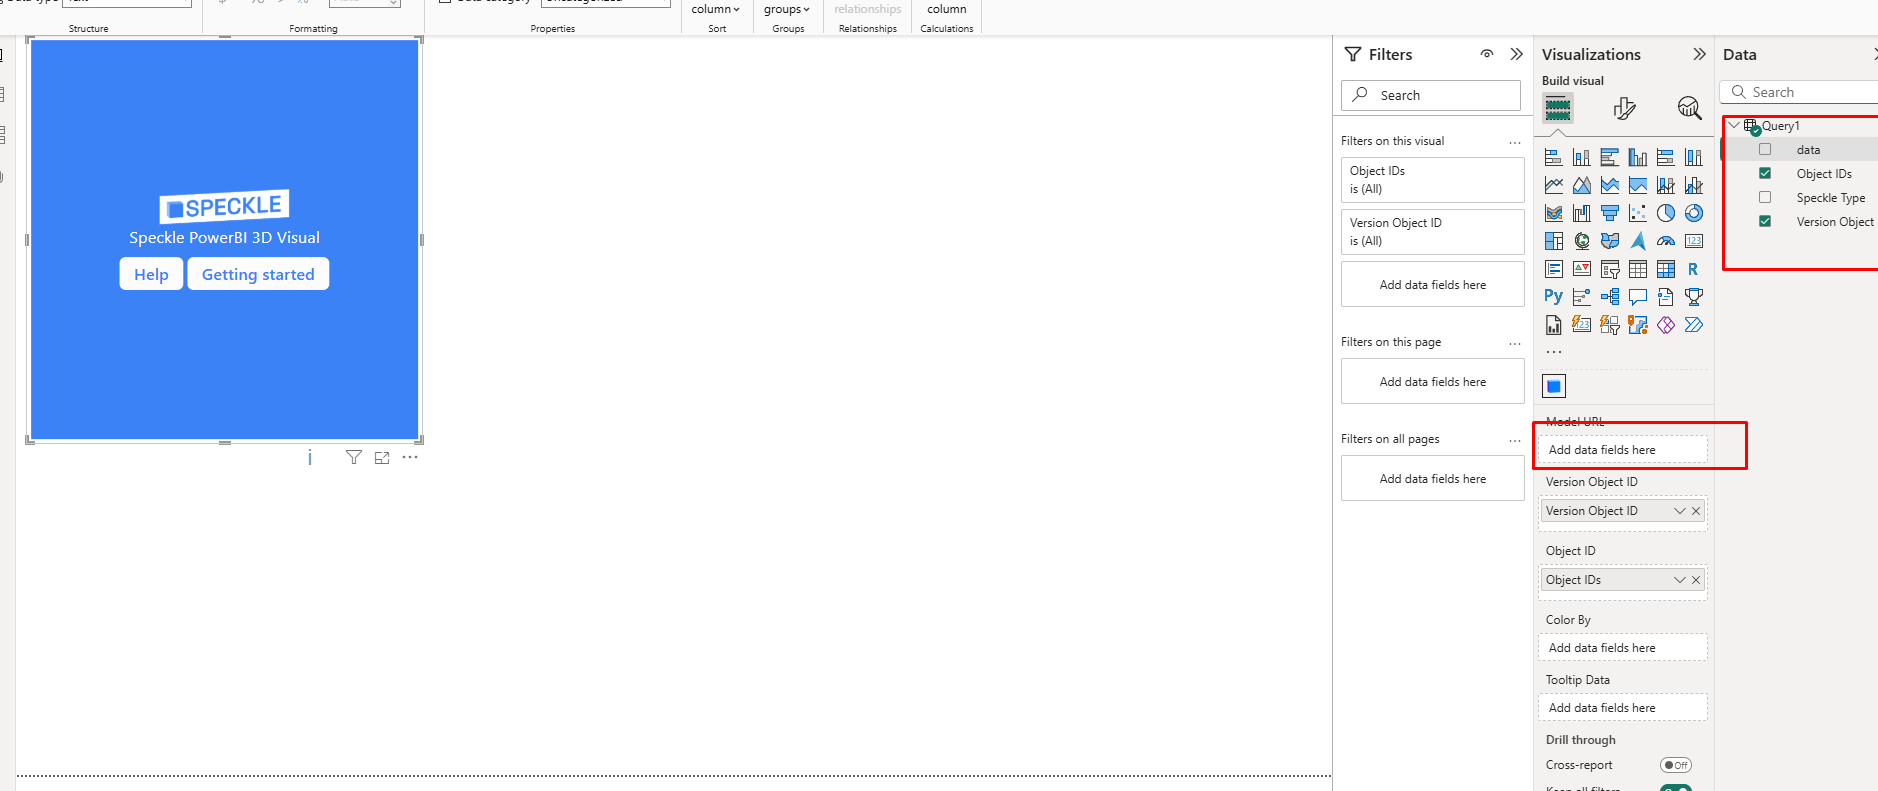The image size is (1878, 791).
Task: Click the Tooltip Data field well
Action: 1622,708
